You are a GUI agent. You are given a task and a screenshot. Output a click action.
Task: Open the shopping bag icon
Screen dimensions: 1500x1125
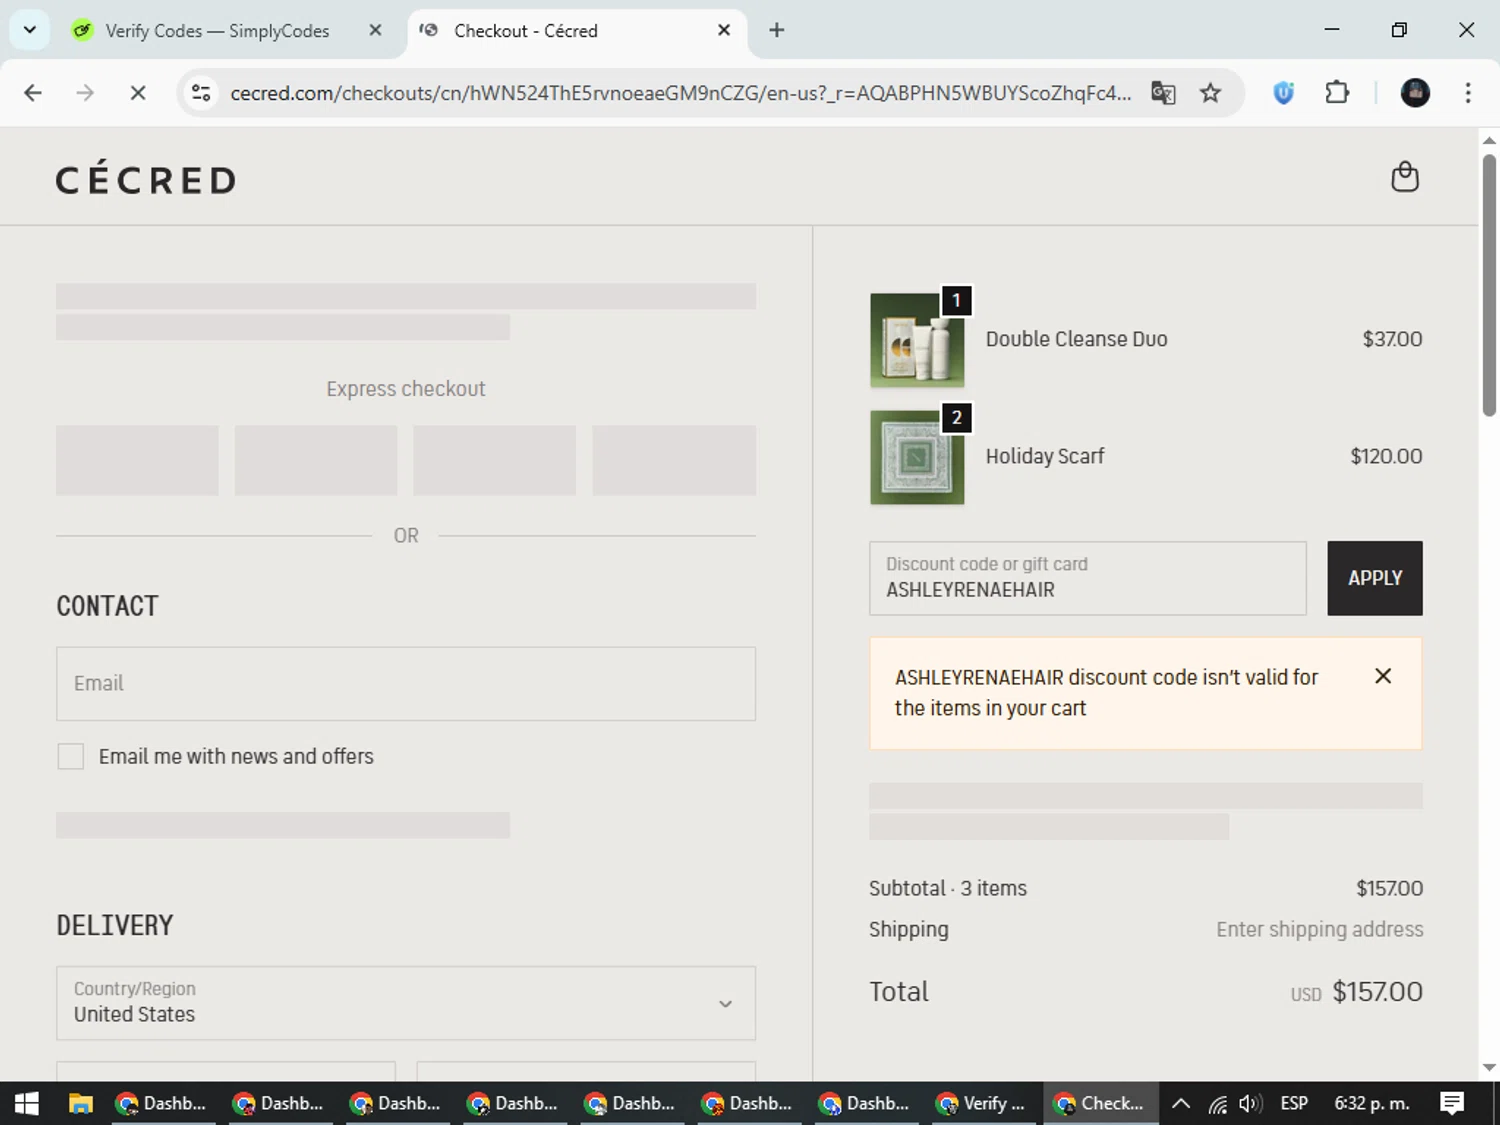click(1405, 177)
